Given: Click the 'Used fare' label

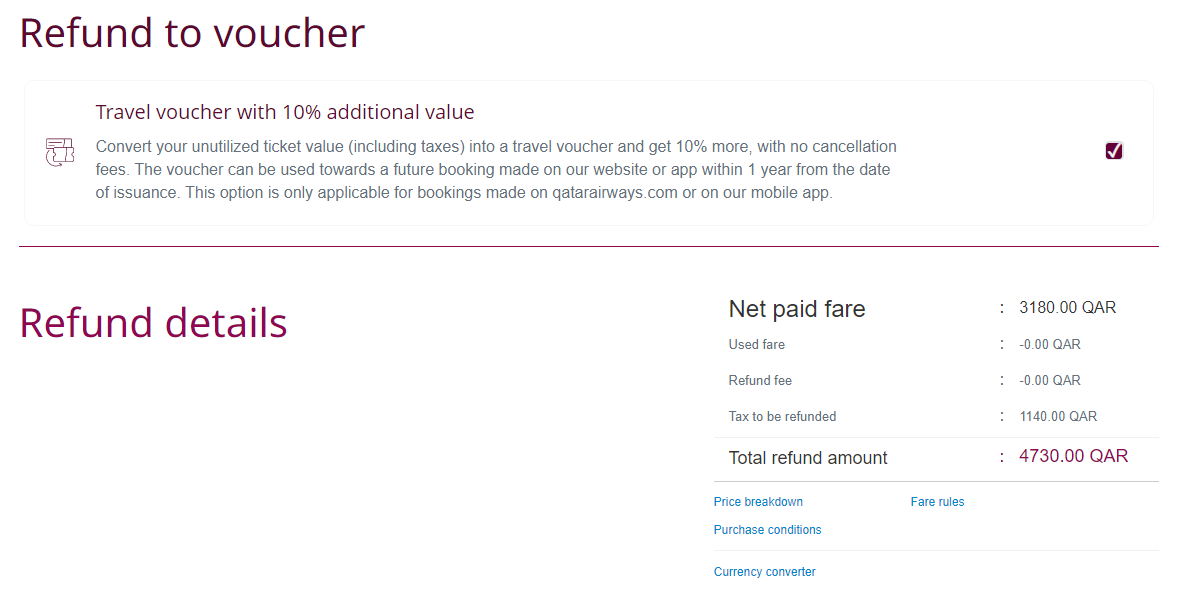Looking at the screenshot, I should pyautogui.click(x=757, y=345).
